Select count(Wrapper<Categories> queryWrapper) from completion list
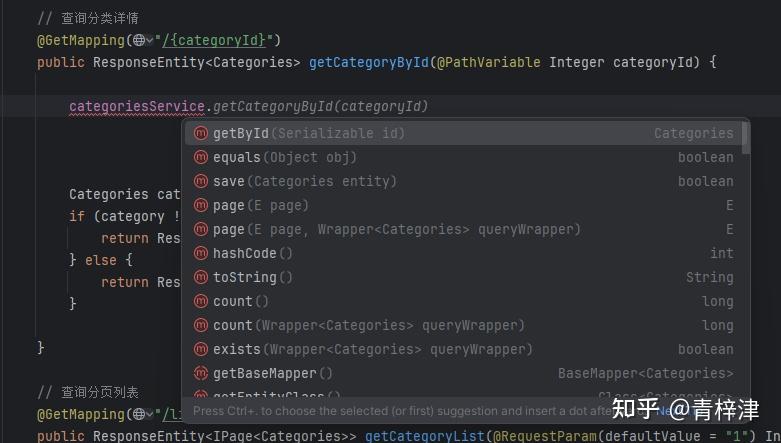This screenshot has height=443, width=781. point(368,325)
